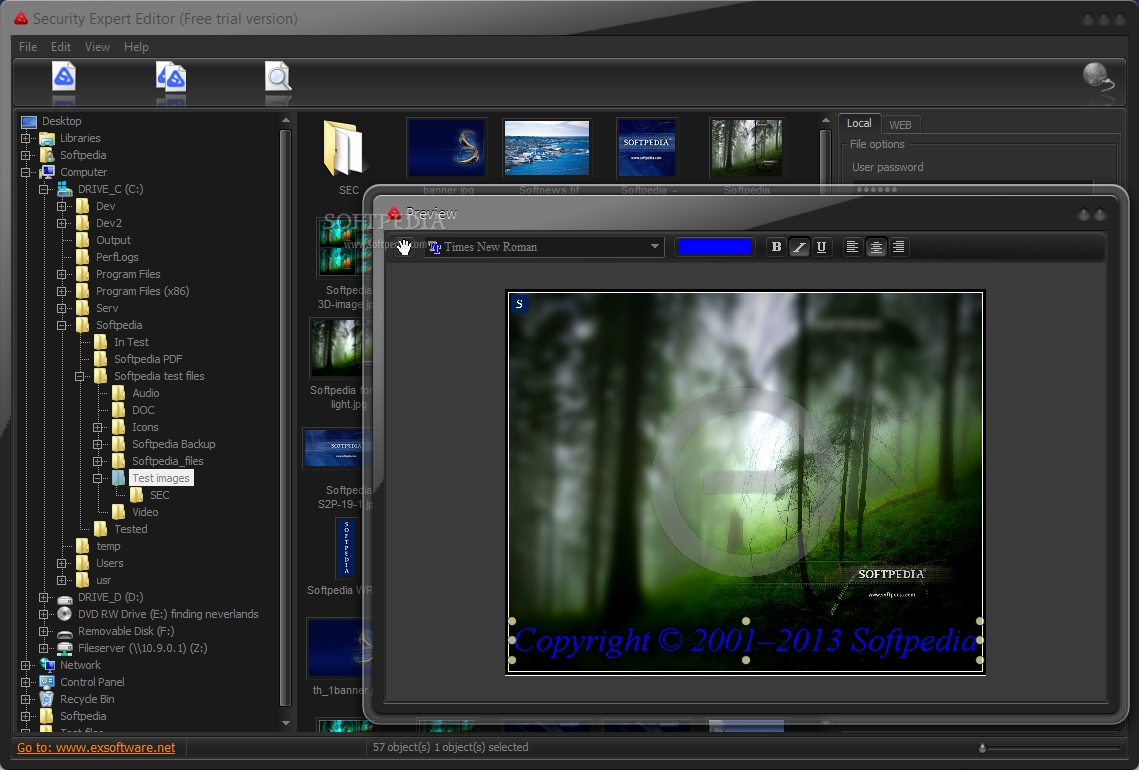1139x770 pixels.
Task: Select the Users tree folder
Action: (x=110, y=563)
